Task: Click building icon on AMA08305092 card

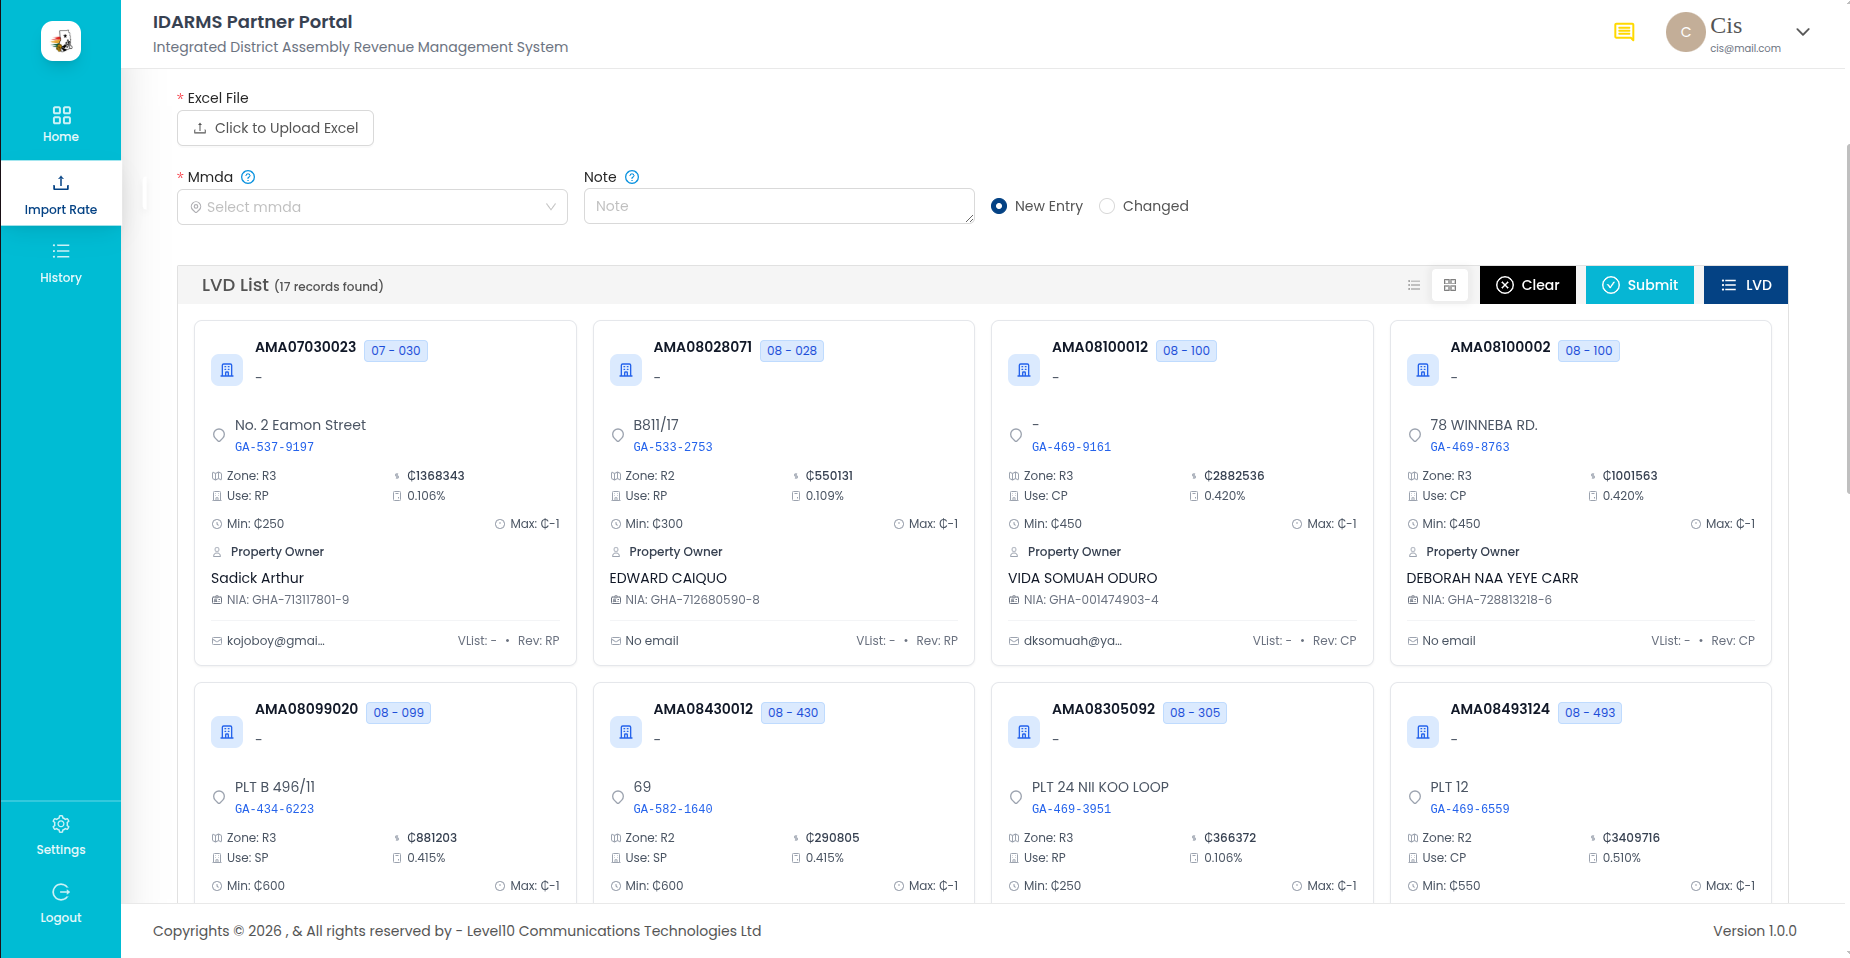Action: tap(1024, 732)
